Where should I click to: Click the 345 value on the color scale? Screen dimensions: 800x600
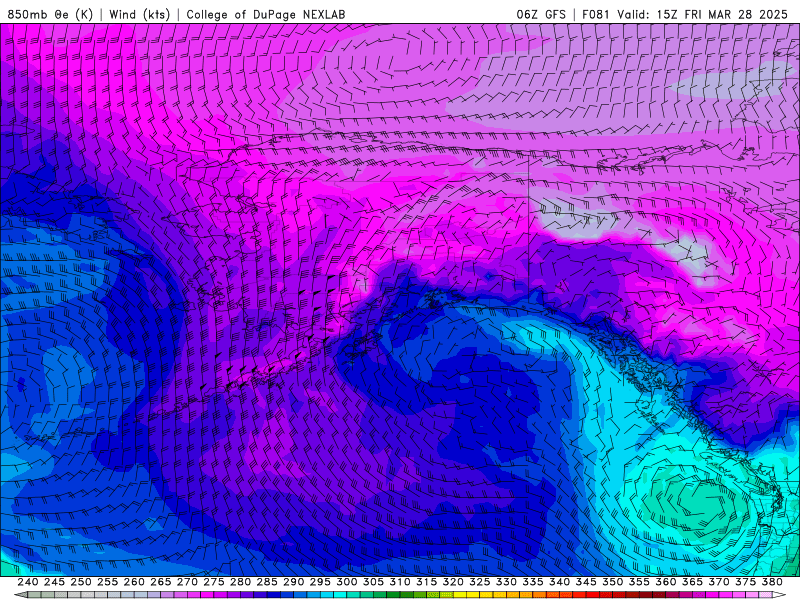pyautogui.click(x=586, y=582)
